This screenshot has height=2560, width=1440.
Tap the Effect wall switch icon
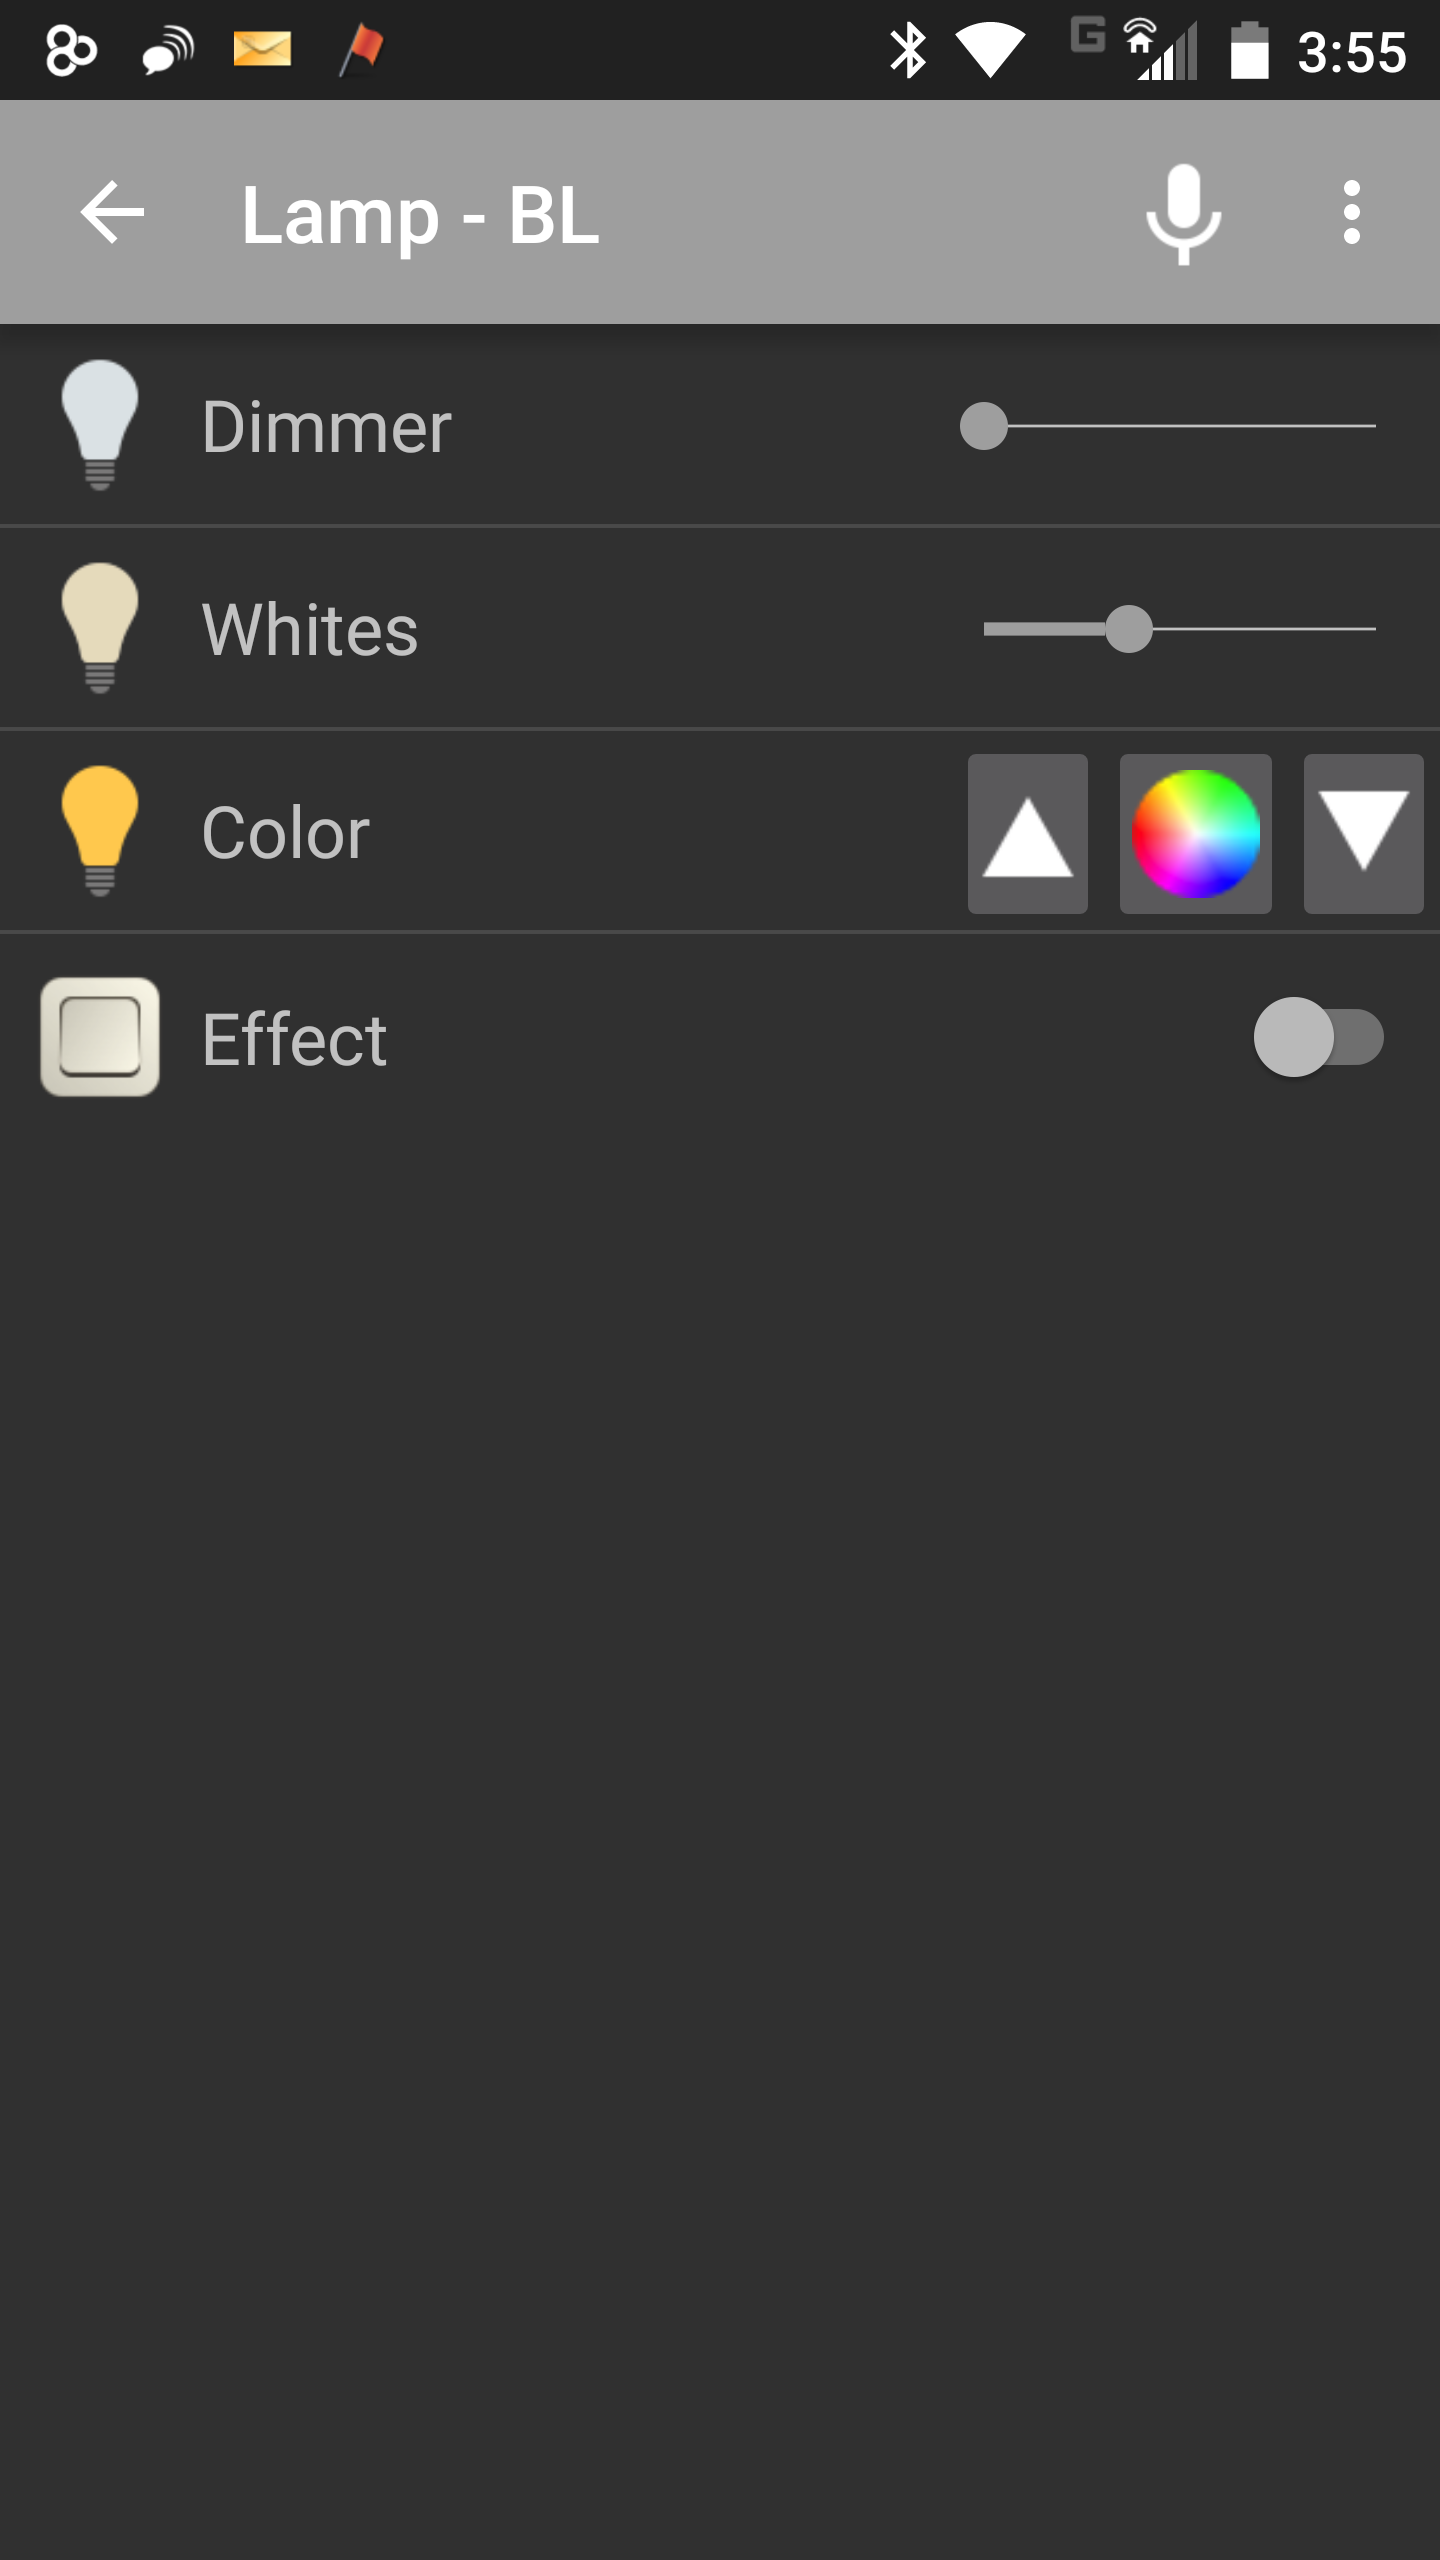(100, 1037)
